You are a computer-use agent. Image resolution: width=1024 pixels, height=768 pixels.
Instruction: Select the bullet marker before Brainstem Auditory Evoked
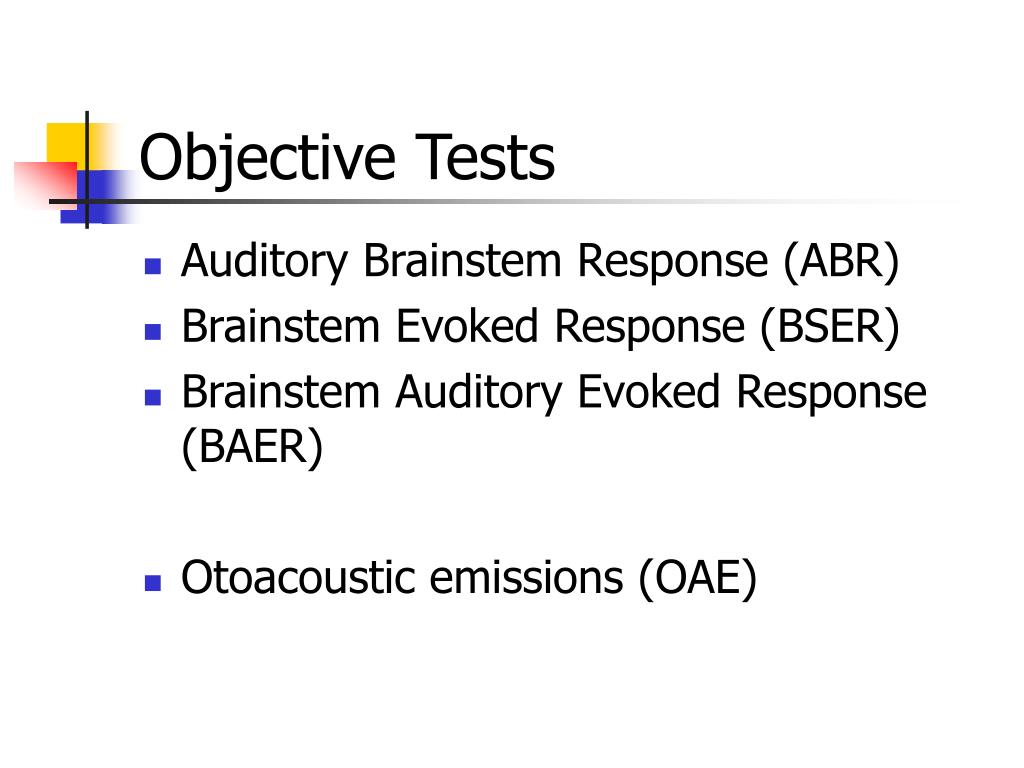(x=153, y=398)
